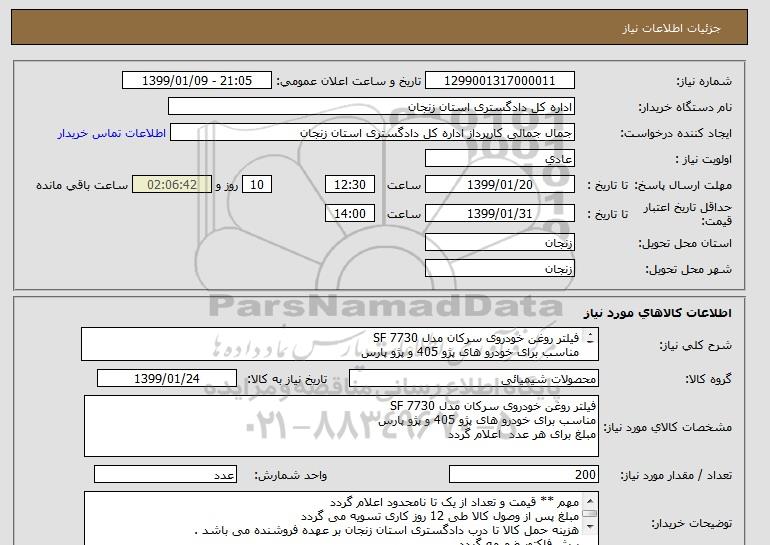Screen dimensions: 770x545
Task: Click the label شهر محل تحویل
Action: pyautogui.click(x=688, y=270)
